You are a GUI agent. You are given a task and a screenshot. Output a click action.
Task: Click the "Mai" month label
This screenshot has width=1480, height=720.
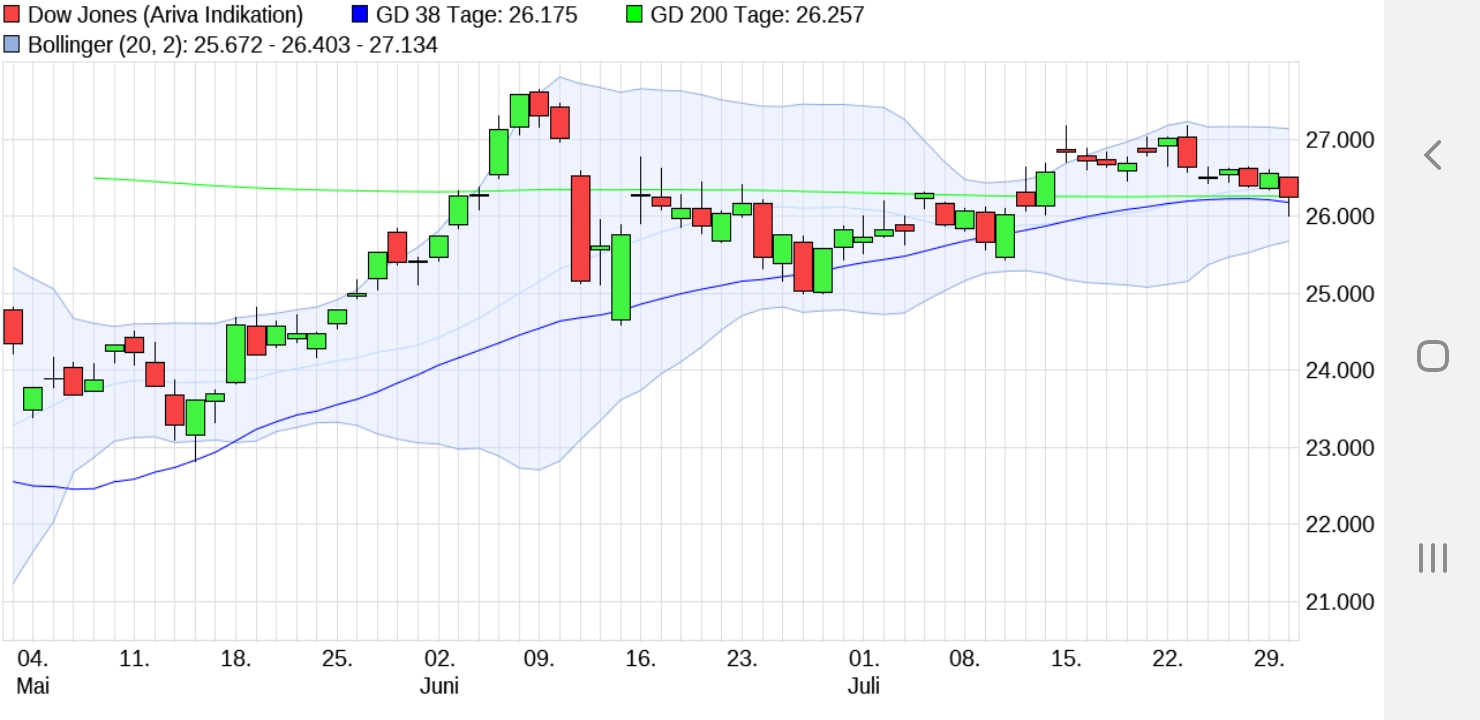coord(33,686)
